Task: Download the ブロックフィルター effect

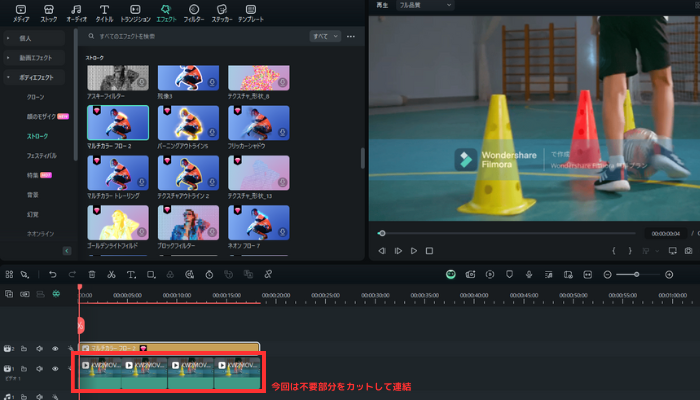Action: point(212,232)
